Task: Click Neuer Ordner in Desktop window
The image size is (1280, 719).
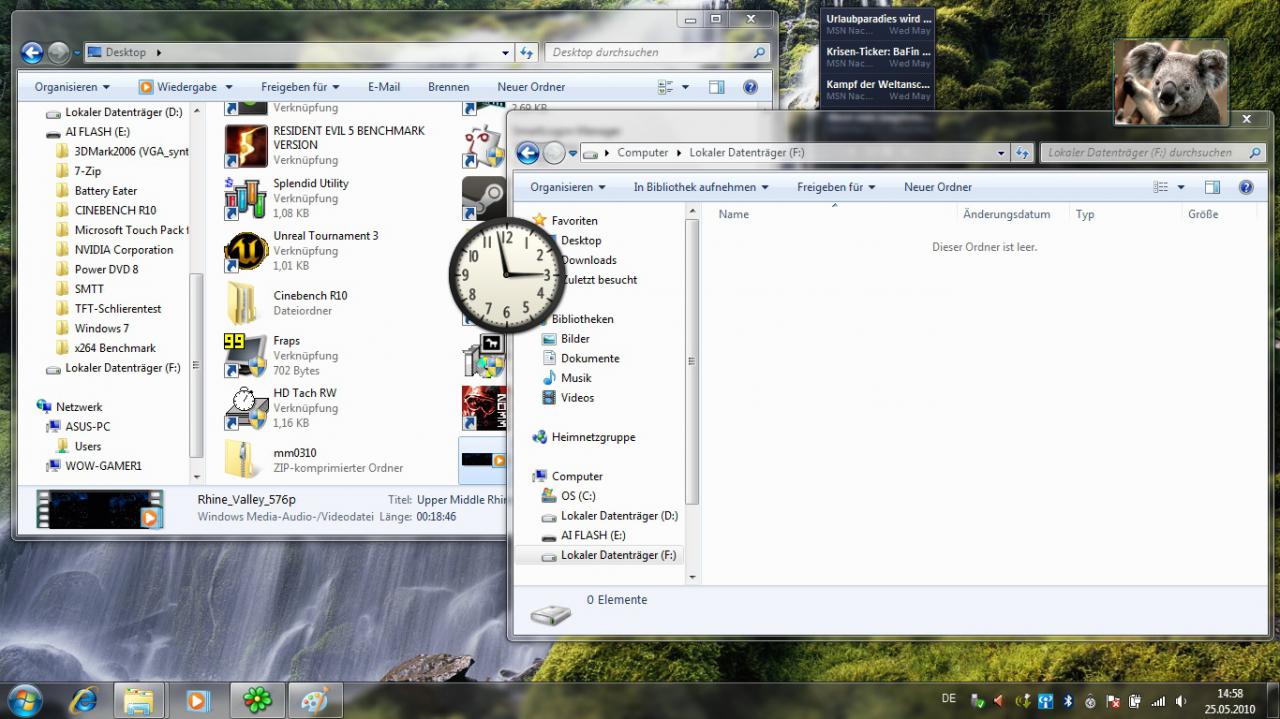Action: pos(531,87)
